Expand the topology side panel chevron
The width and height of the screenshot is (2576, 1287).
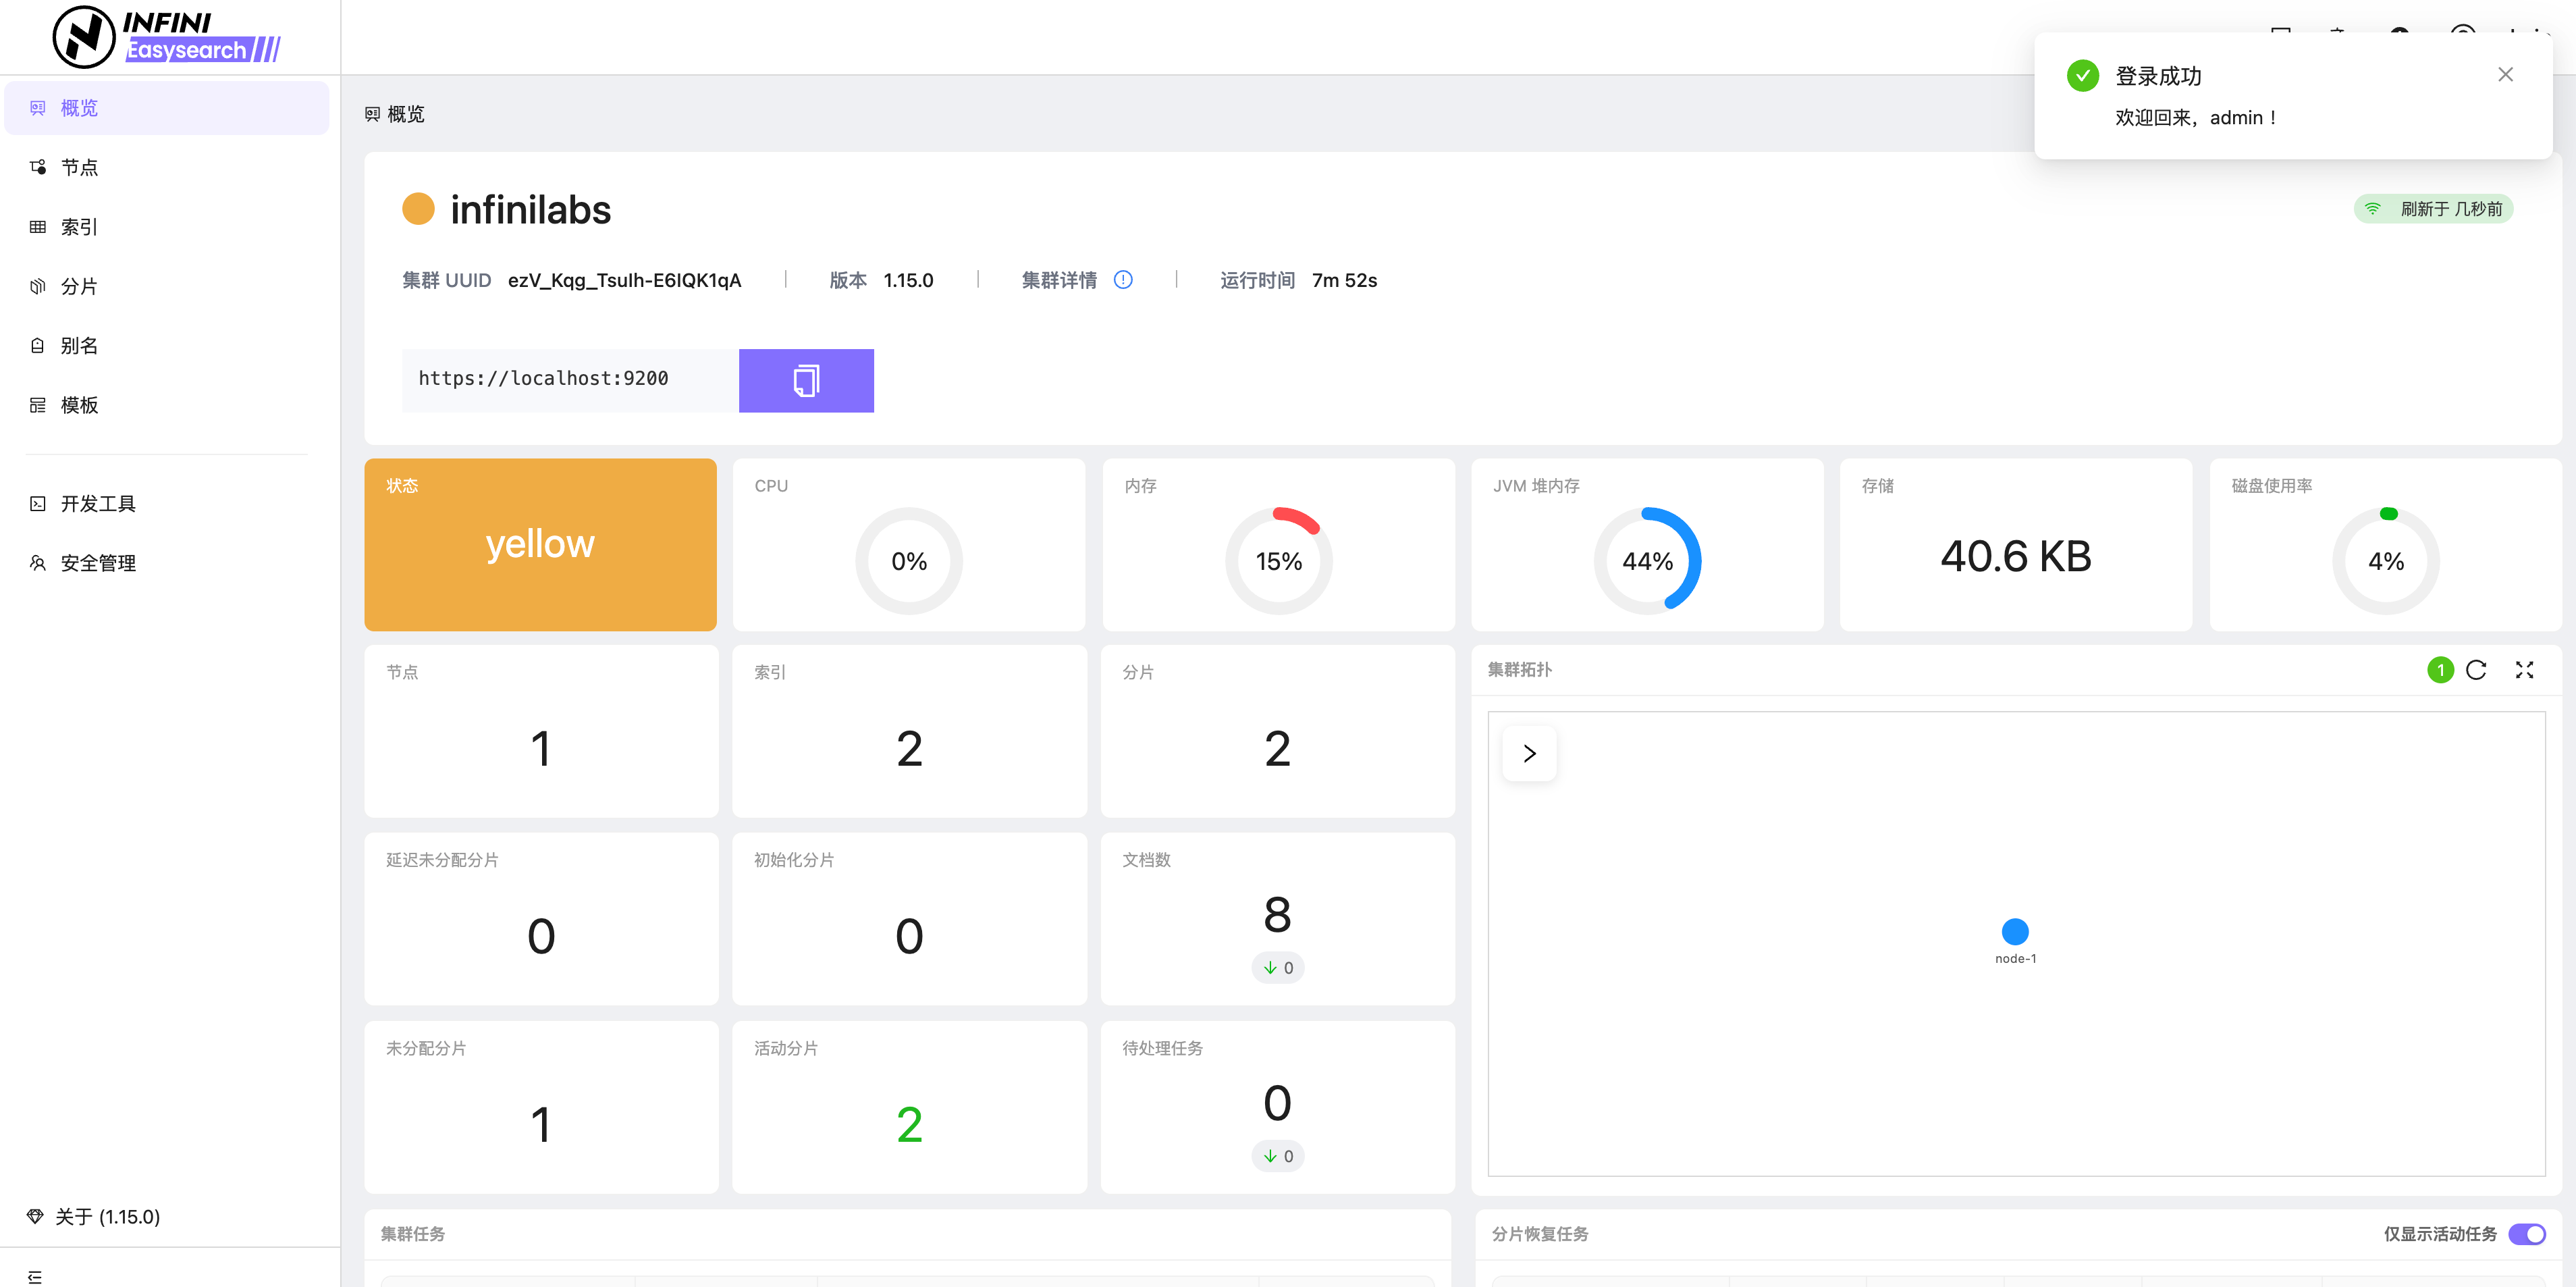[x=1529, y=754]
